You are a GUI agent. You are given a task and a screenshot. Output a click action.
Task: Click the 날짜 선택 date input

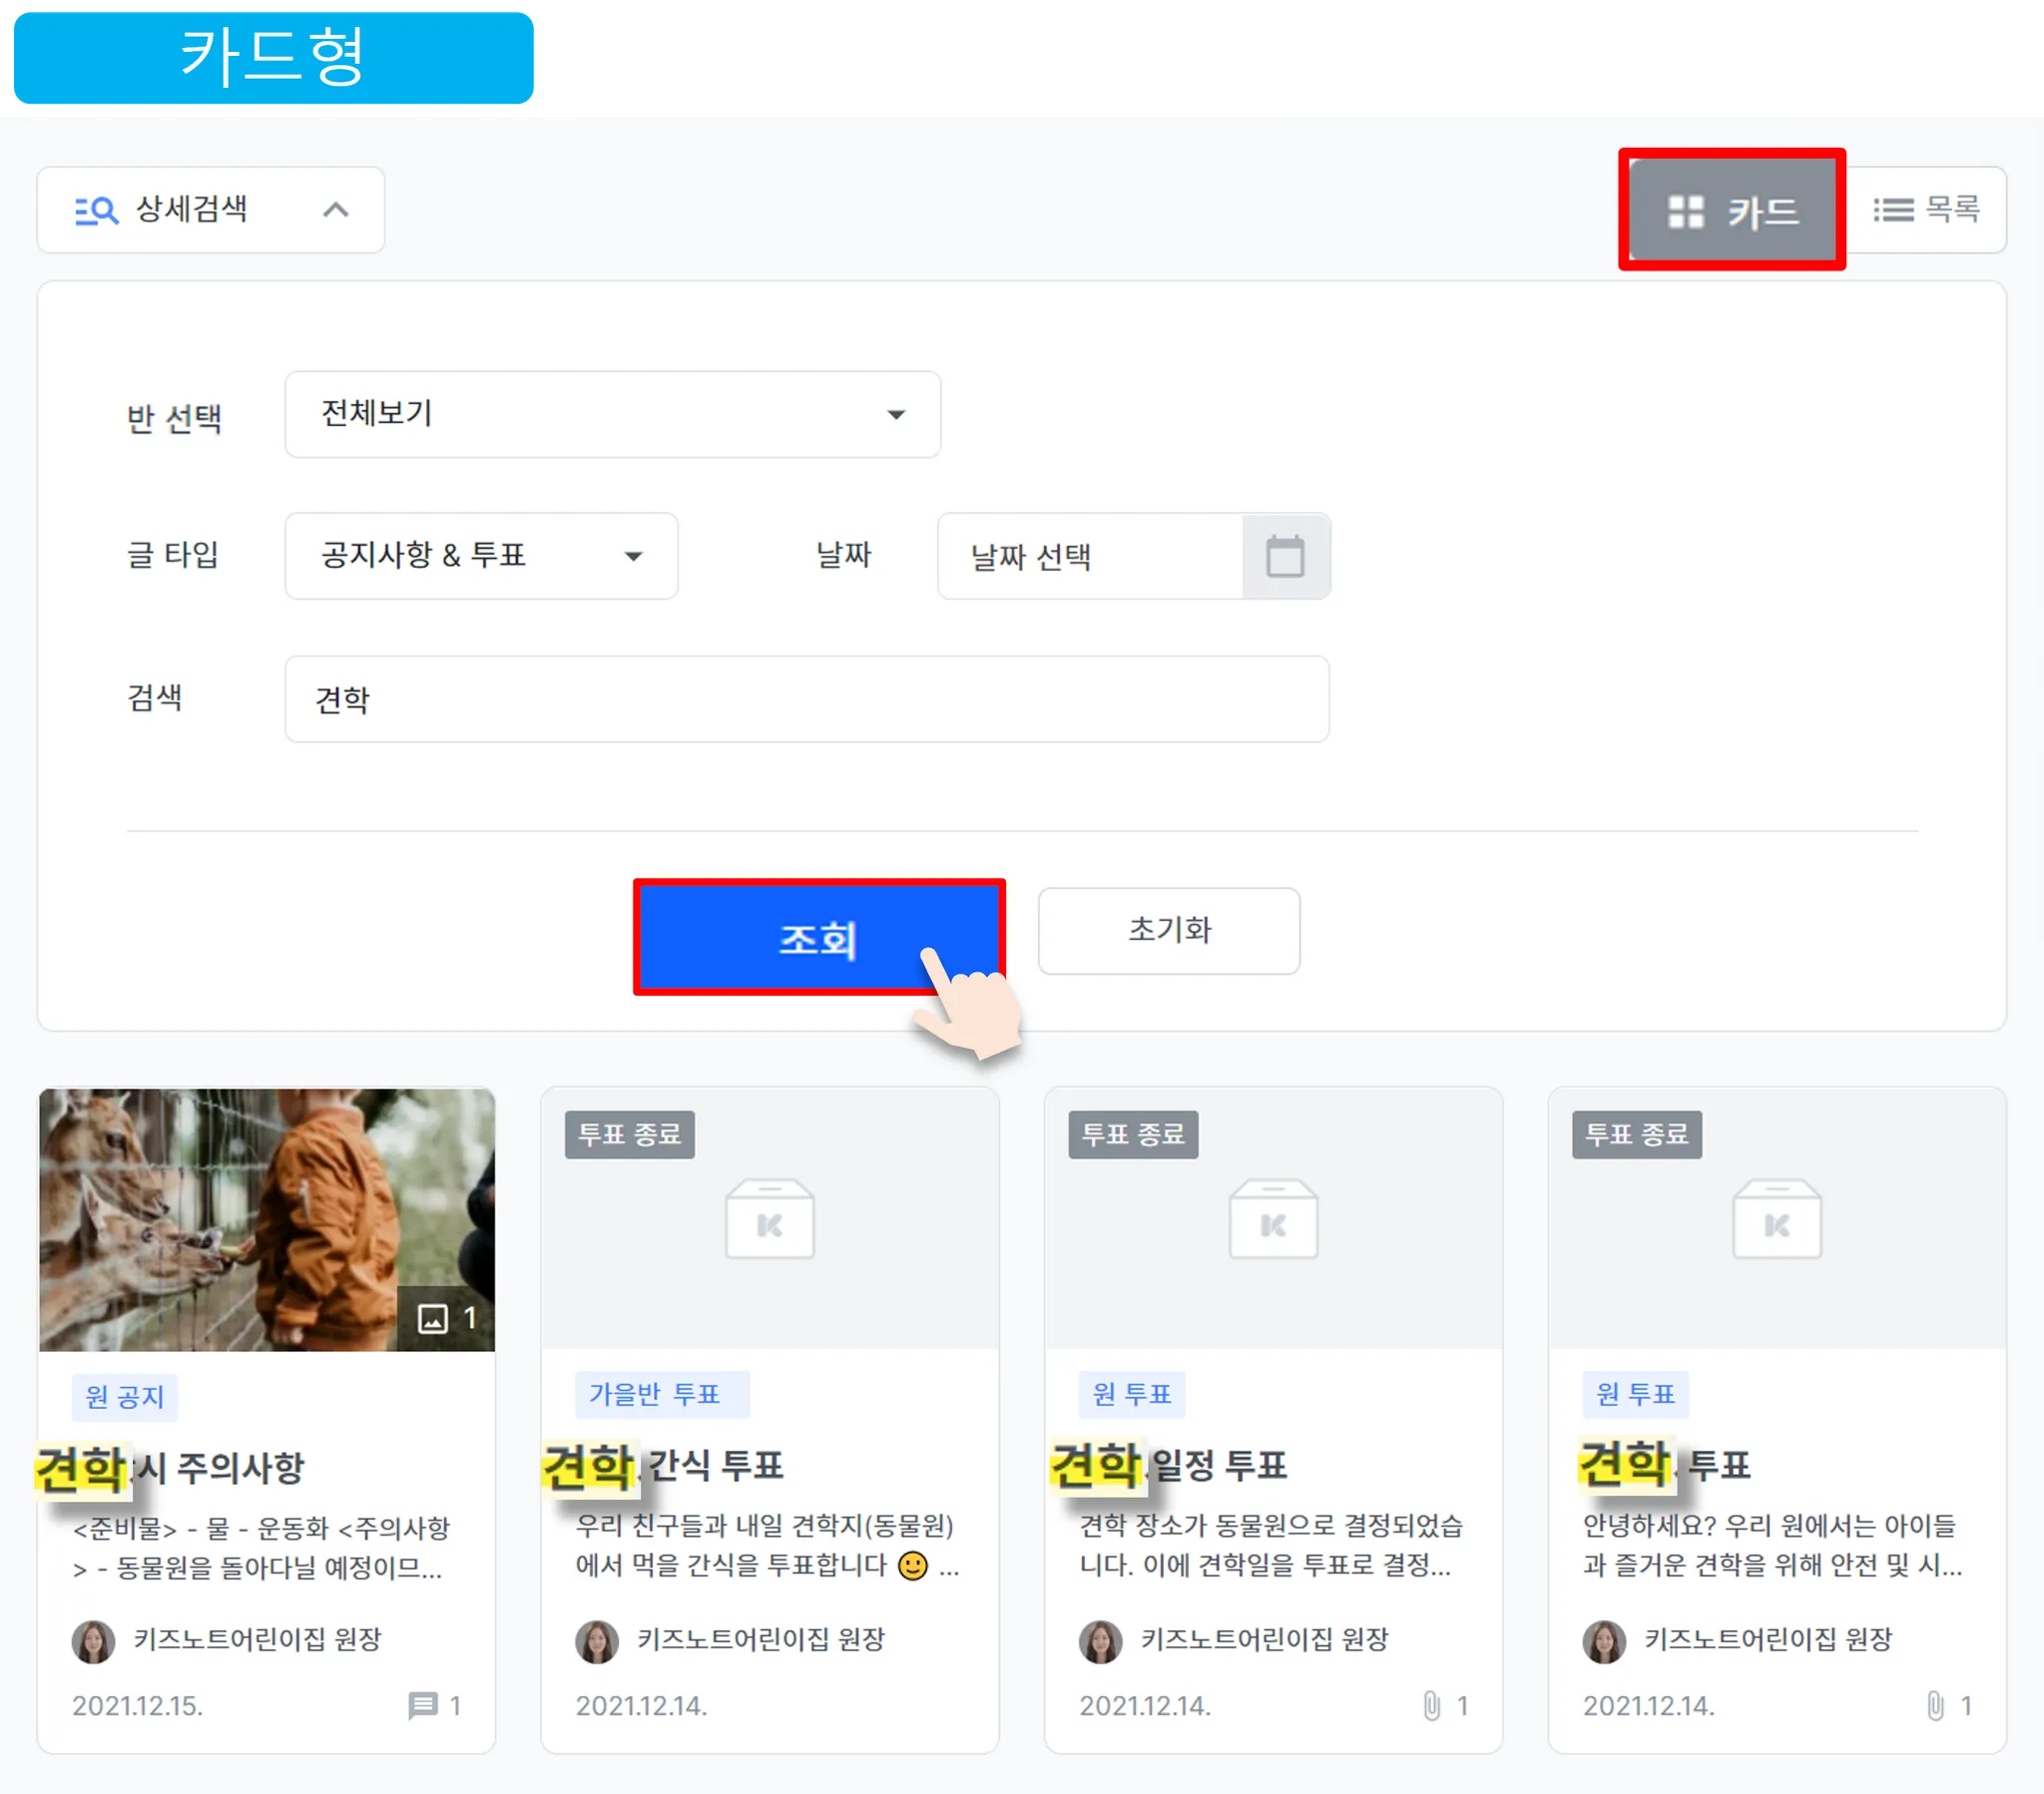(1090, 556)
